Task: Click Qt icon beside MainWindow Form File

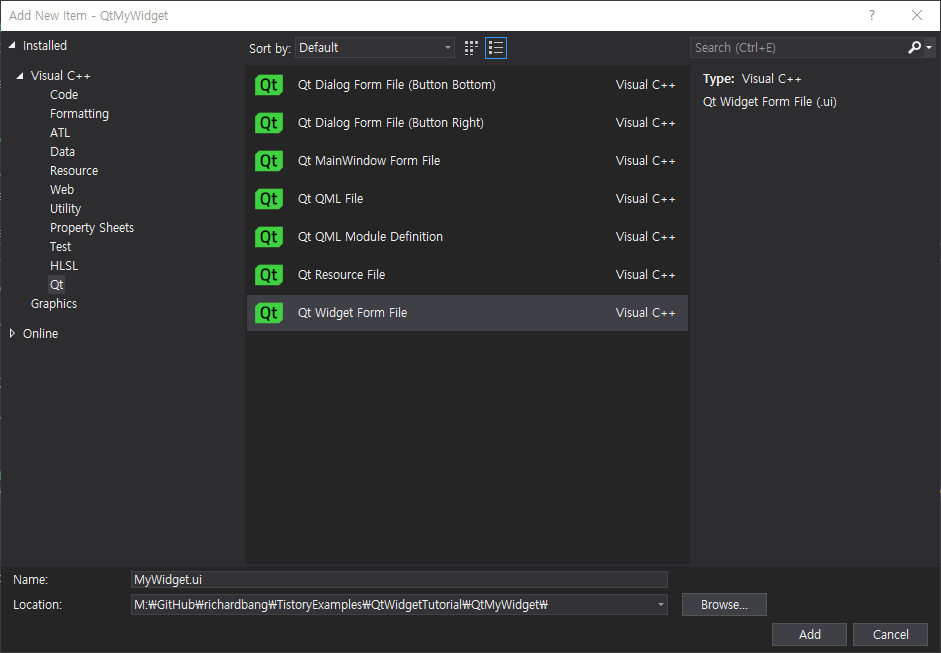Action: [x=269, y=161]
